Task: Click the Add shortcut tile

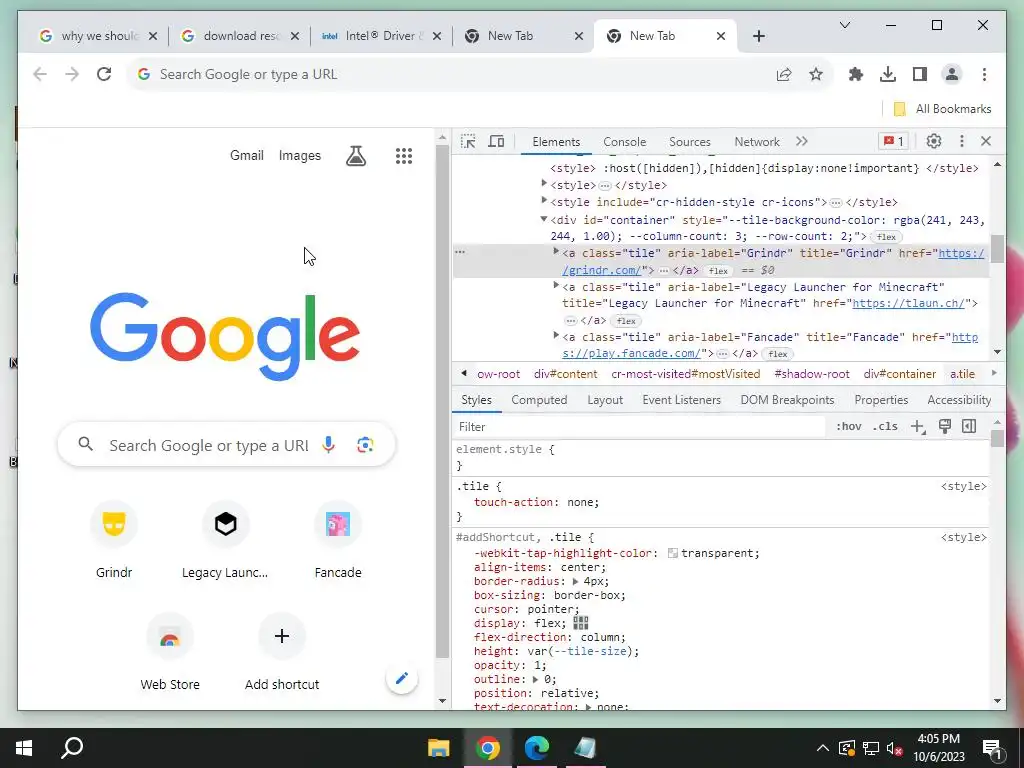Action: coord(281,652)
